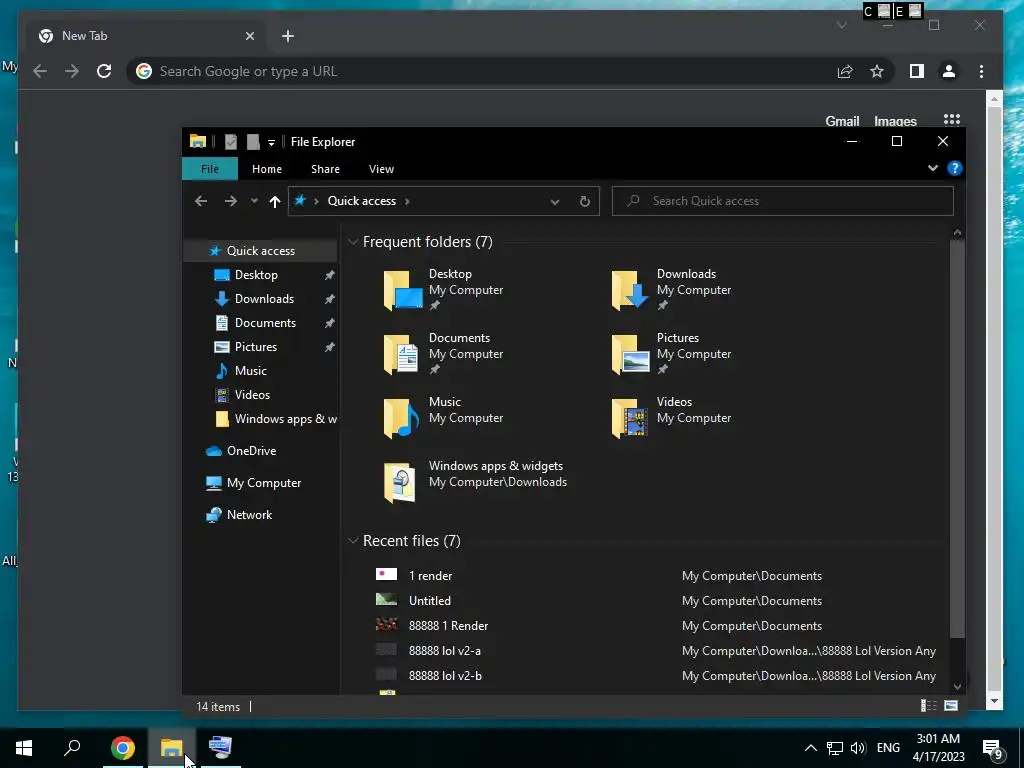Reload the page in Chrome
The width and height of the screenshot is (1024, 768).
pos(104,71)
